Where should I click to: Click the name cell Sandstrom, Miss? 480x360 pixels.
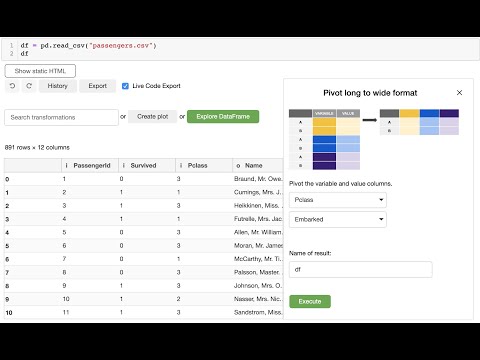[258, 312]
